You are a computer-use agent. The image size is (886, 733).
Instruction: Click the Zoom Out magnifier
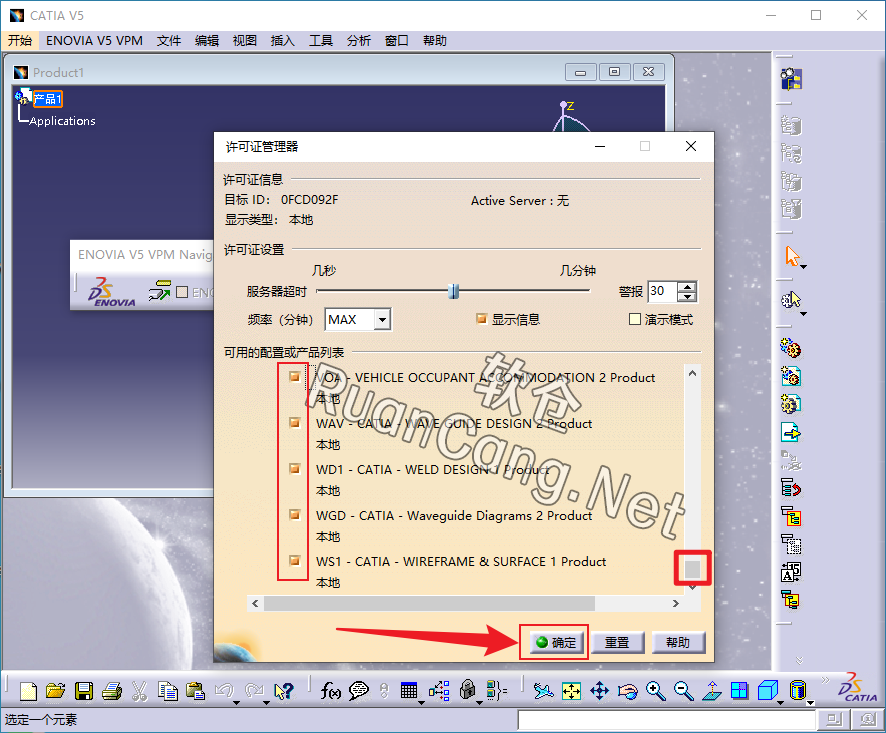click(x=684, y=691)
